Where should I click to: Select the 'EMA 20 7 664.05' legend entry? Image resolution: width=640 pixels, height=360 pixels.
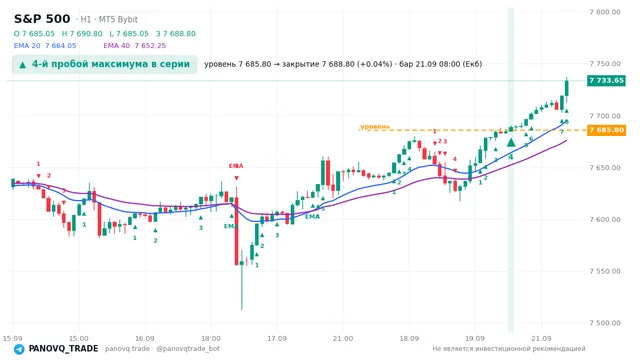(45, 45)
